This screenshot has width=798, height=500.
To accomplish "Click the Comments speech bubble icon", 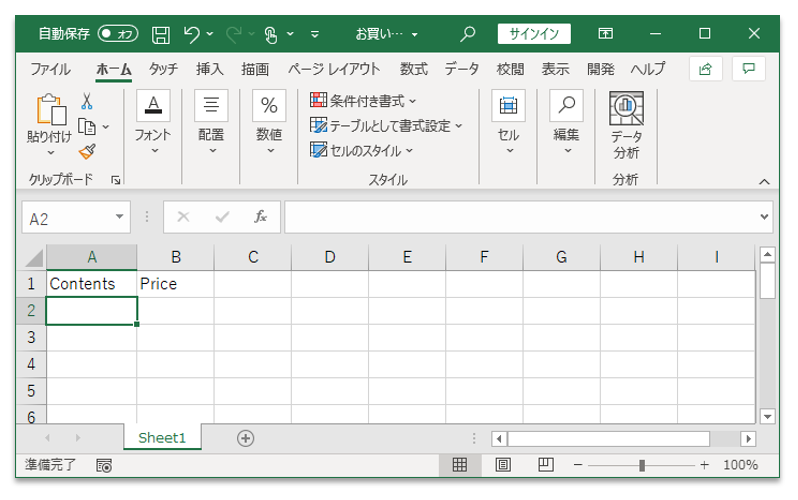I will pos(749,69).
